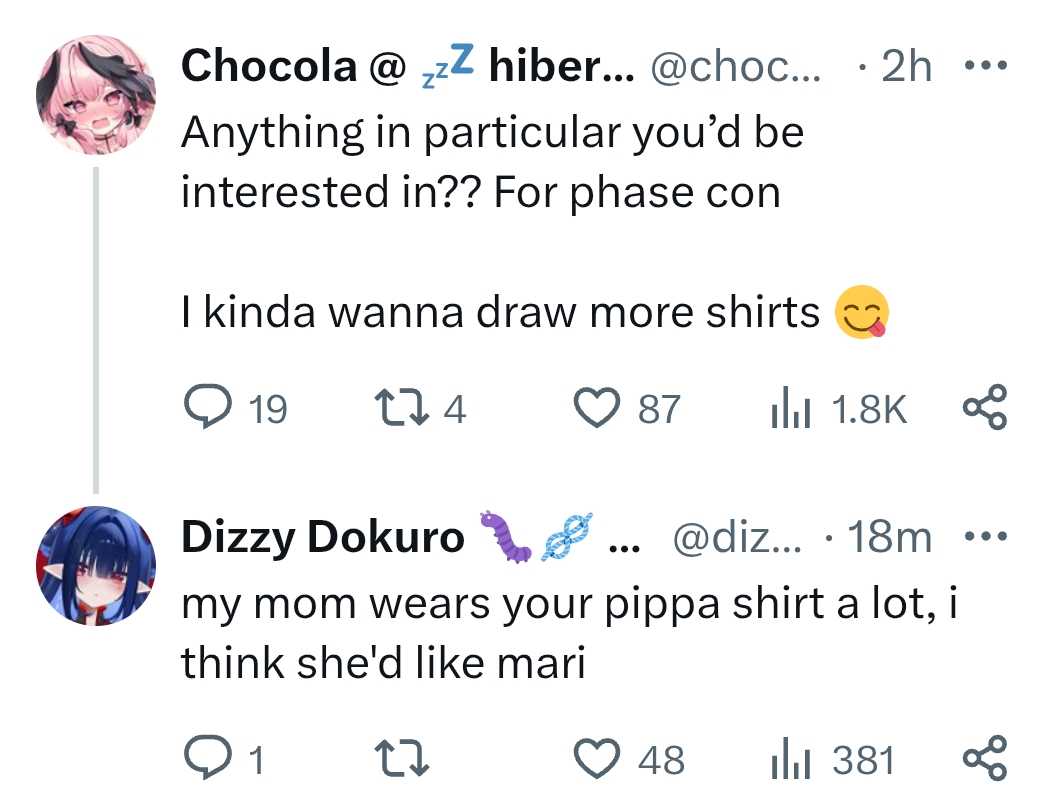Open the @diz... handle link
This screenshot has width=1041, height=811.
click(x=737, y=538)
